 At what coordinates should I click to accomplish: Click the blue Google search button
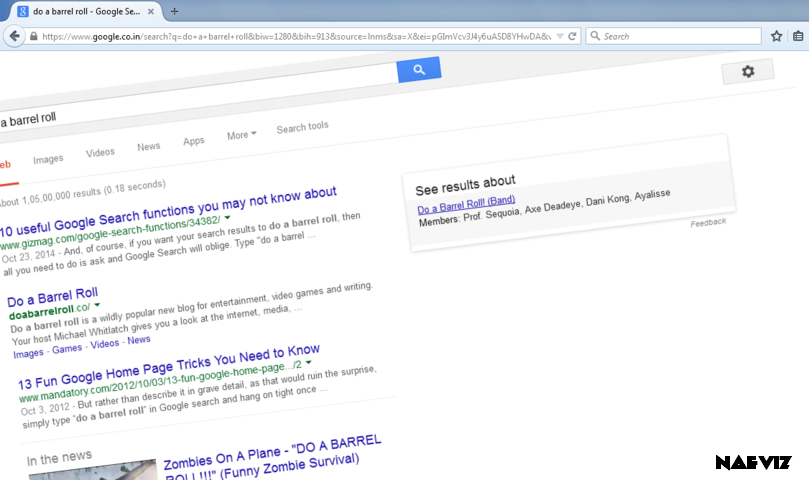coord(419,69)
